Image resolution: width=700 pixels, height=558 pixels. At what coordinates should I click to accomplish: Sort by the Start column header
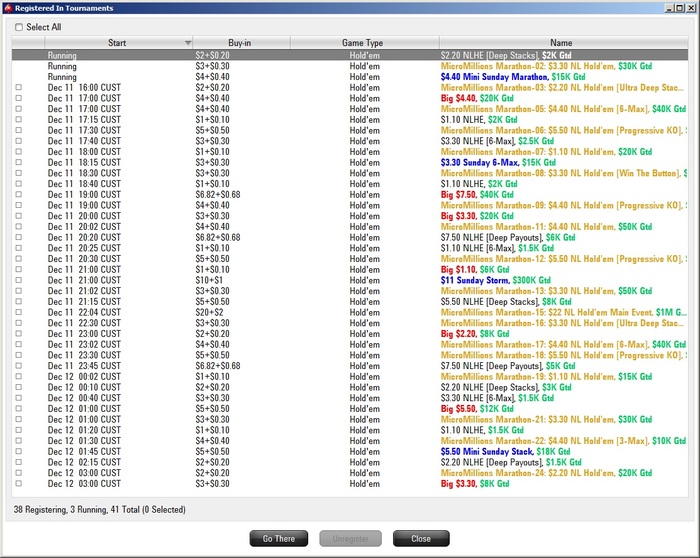[118, 43]
